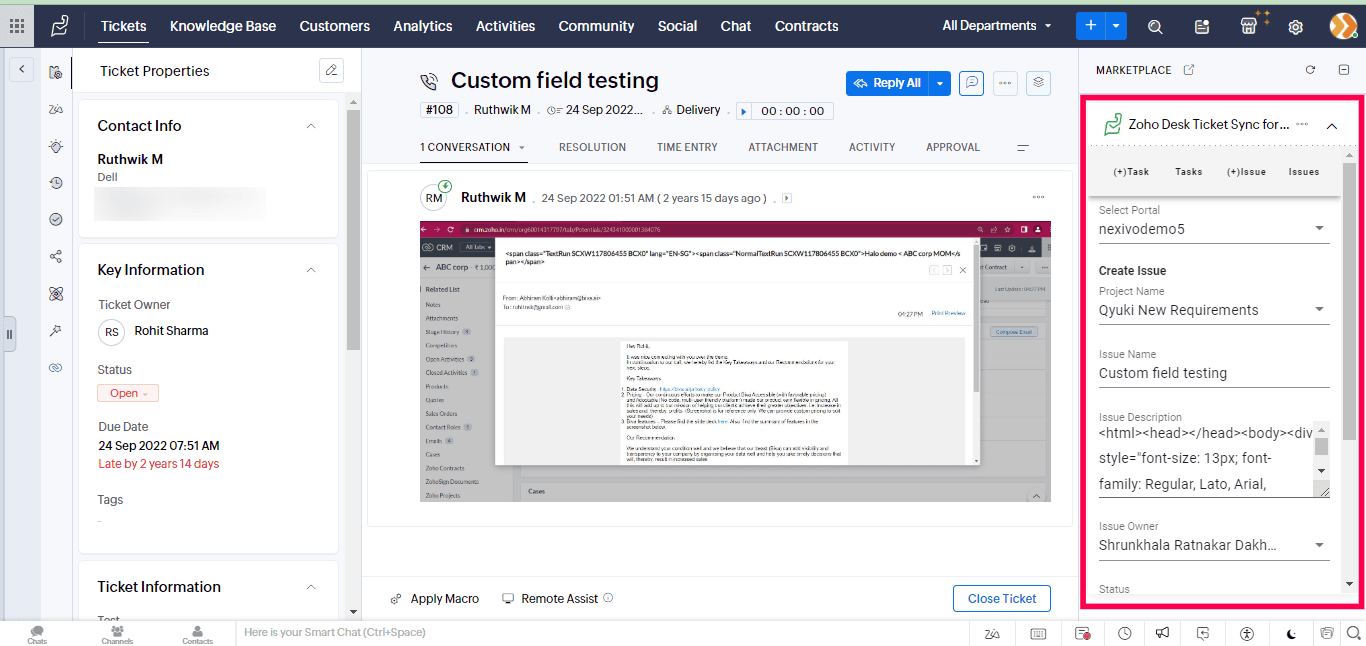The image size is (1366, 646).
Task: Open the share icon in side rail
Action: click(56, 256)
